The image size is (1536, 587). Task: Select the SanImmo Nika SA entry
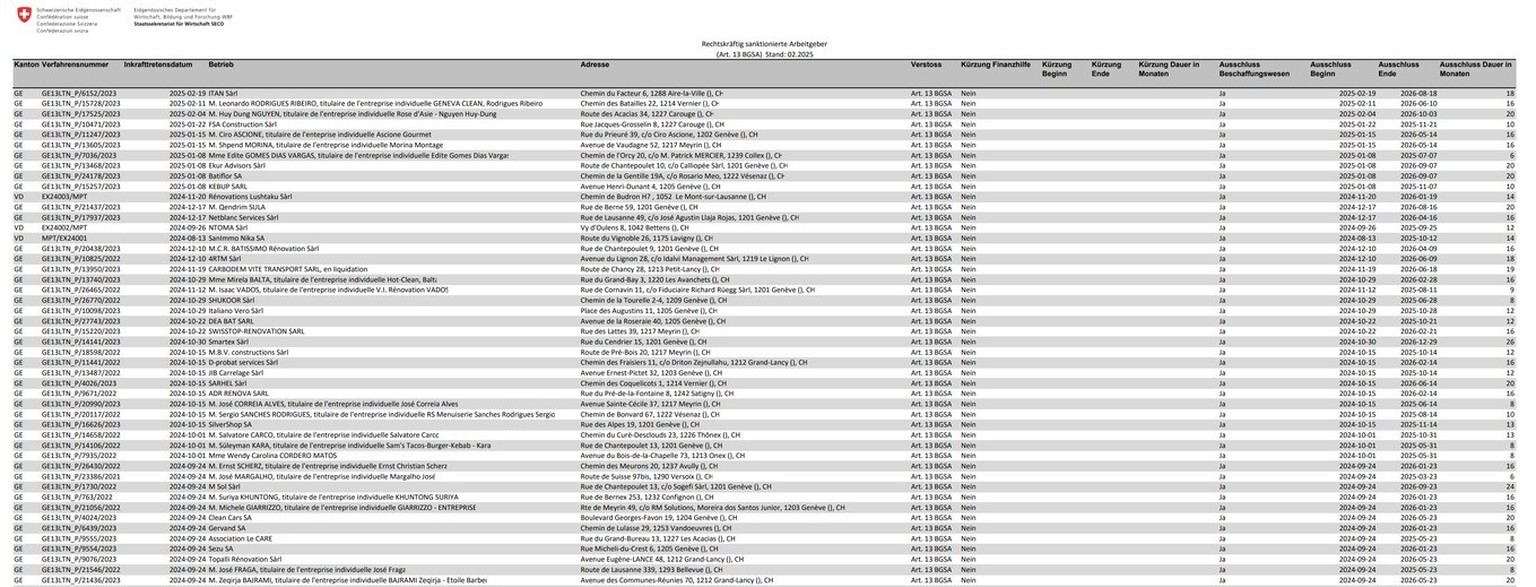tap(236, 239)
